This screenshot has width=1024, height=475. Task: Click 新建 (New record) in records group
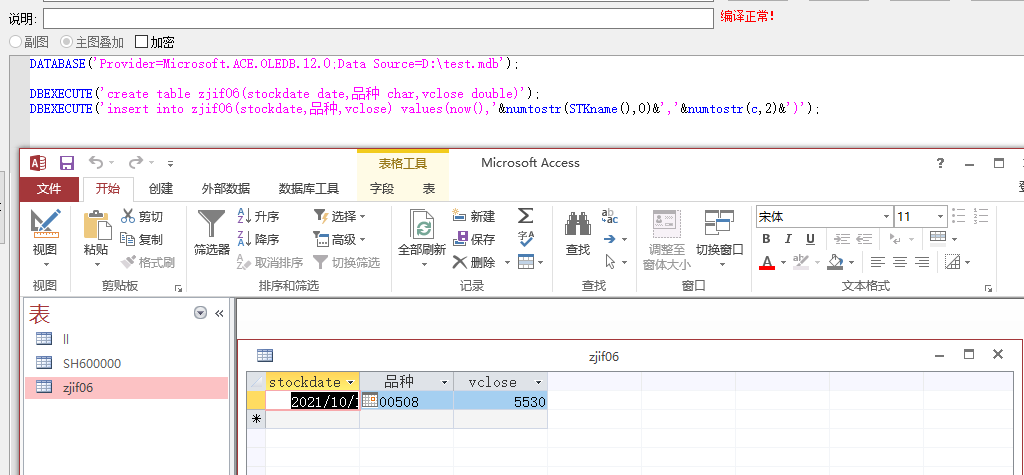pyautogui.click(x=473, y=216)
